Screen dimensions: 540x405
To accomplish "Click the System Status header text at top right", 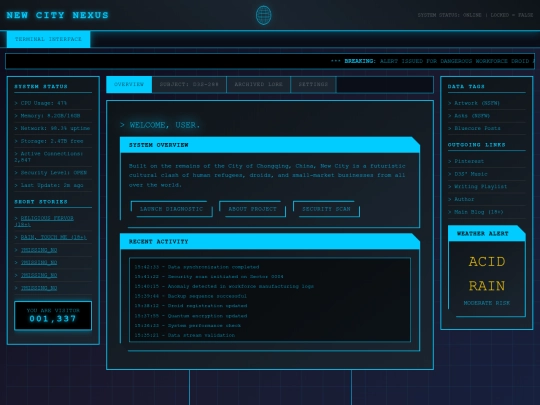I will (x=475, y=15).
